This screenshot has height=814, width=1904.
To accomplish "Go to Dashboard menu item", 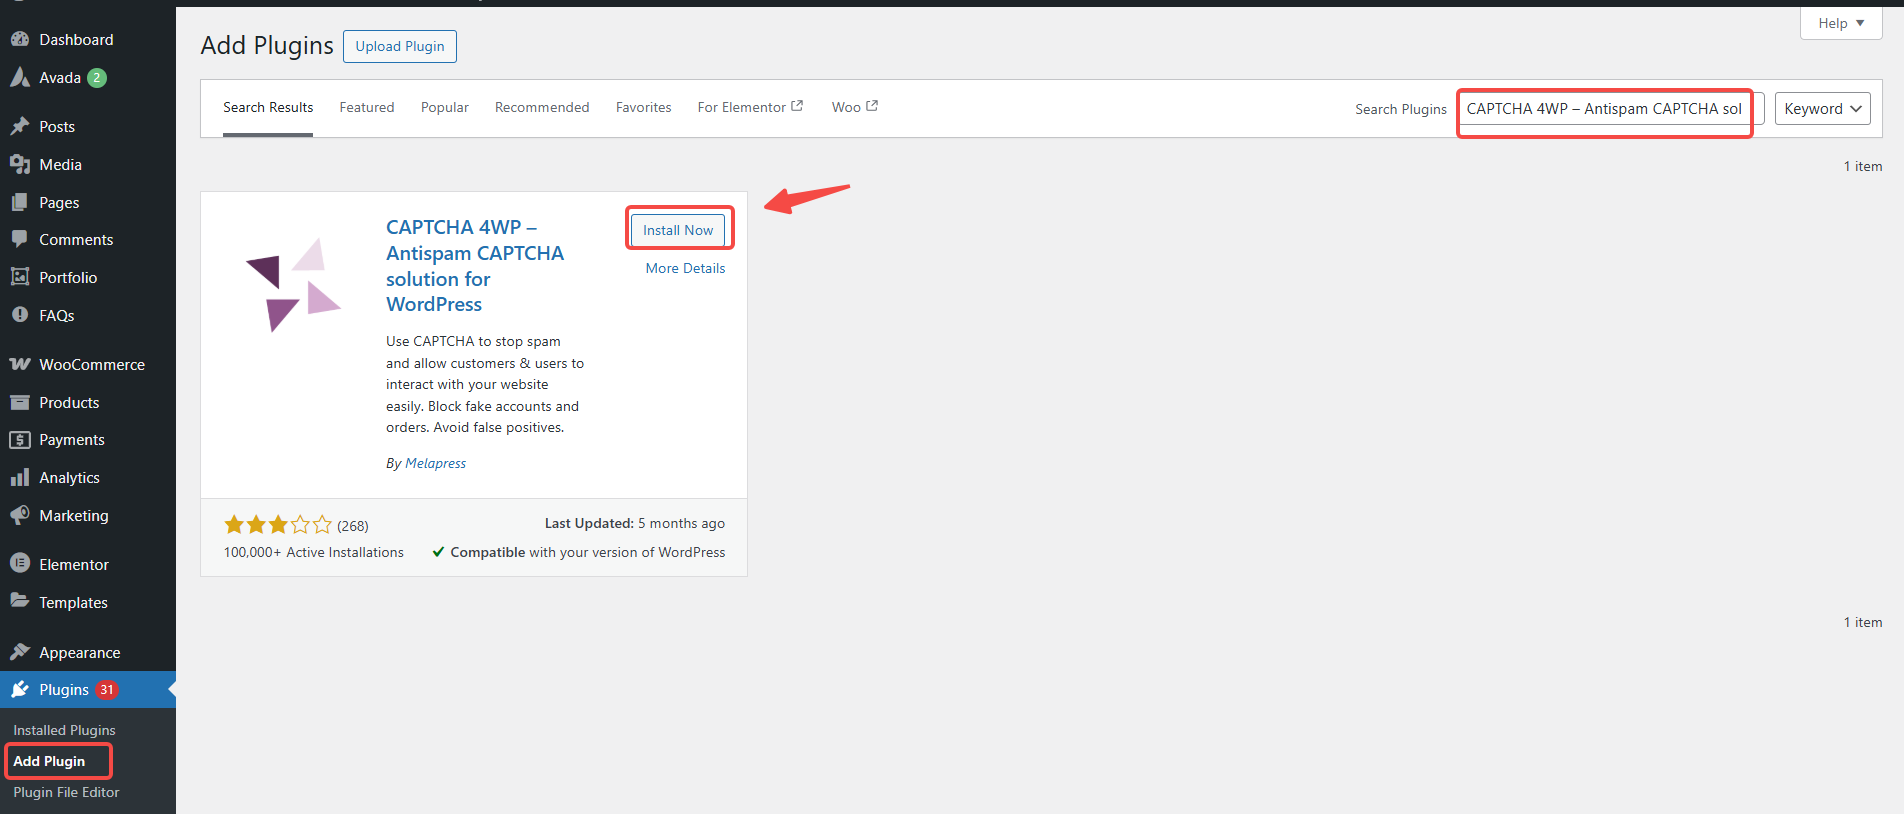I will point(88,39).
